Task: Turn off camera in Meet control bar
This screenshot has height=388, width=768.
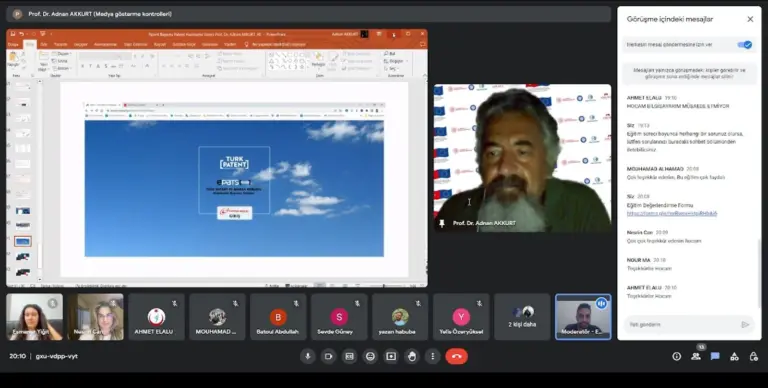Action: [x=328, y=356]
